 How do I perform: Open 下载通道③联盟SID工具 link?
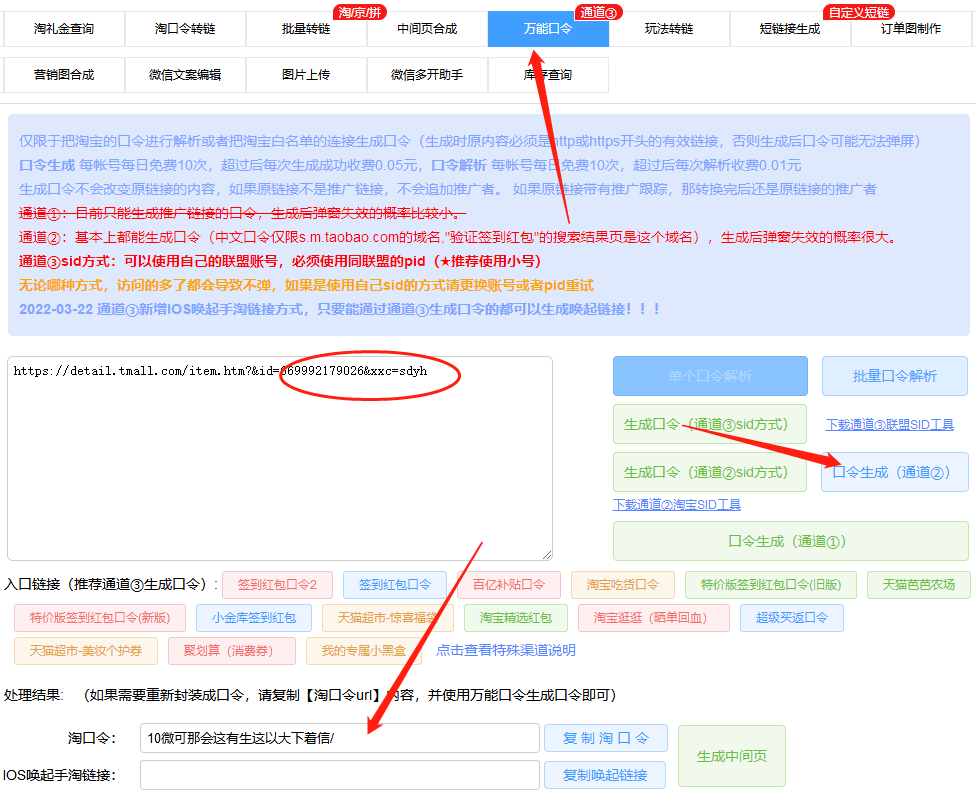pyautogui.click(x=889, y=425)
